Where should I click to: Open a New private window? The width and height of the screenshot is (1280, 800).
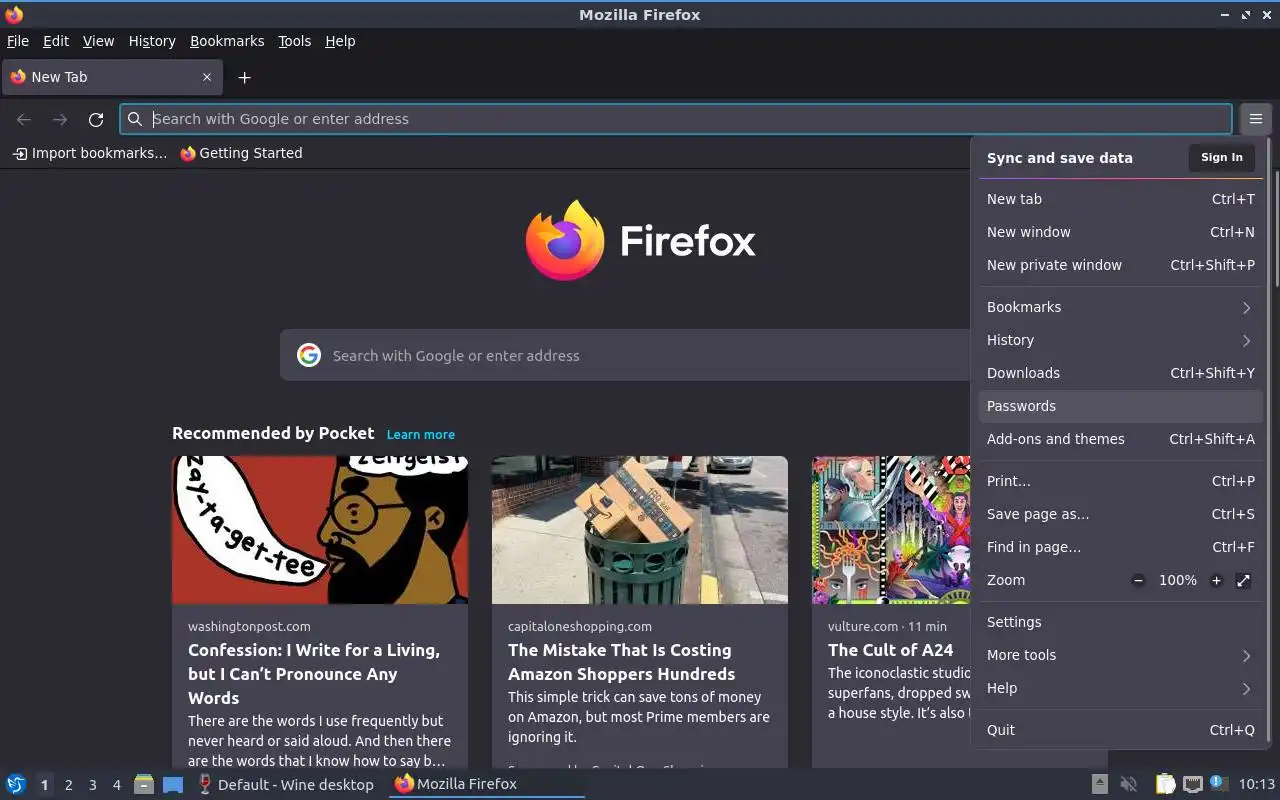click(x=1120, y=265)
